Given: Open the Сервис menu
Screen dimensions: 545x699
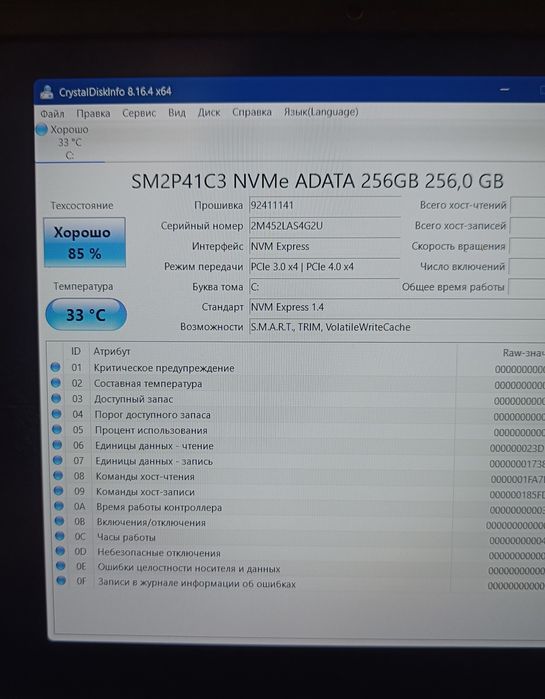Looking at the screenshot, I should coord(139,113).
